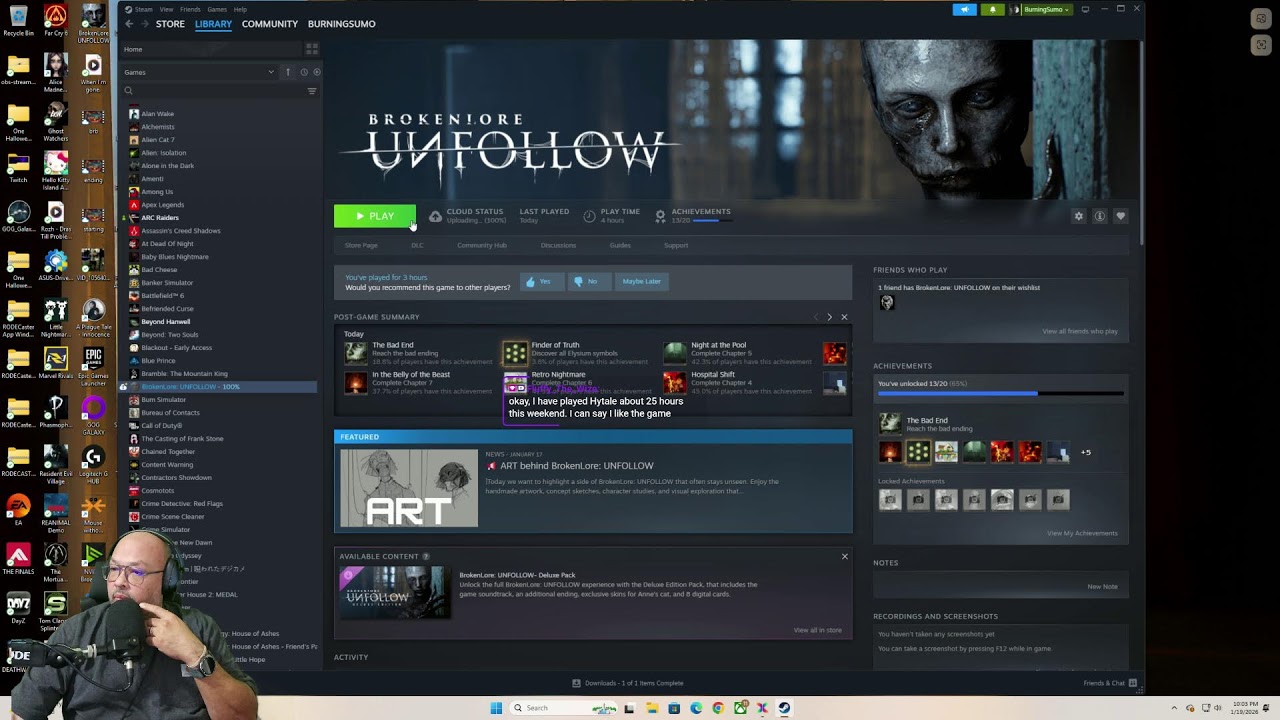Expand the Games filter dropdown
Image resolution: width=1280 pixels, height=720 pixels.
click(x=199, y=72)
